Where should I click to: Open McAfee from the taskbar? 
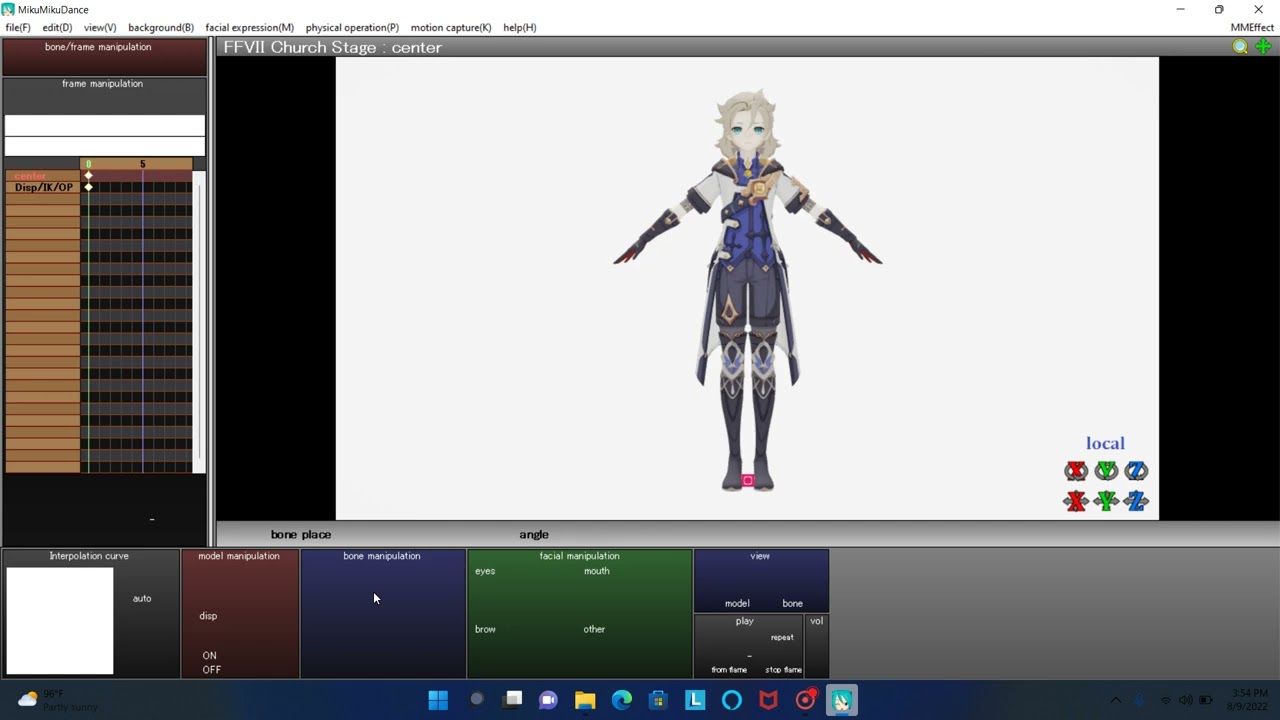tap(768, 700)
